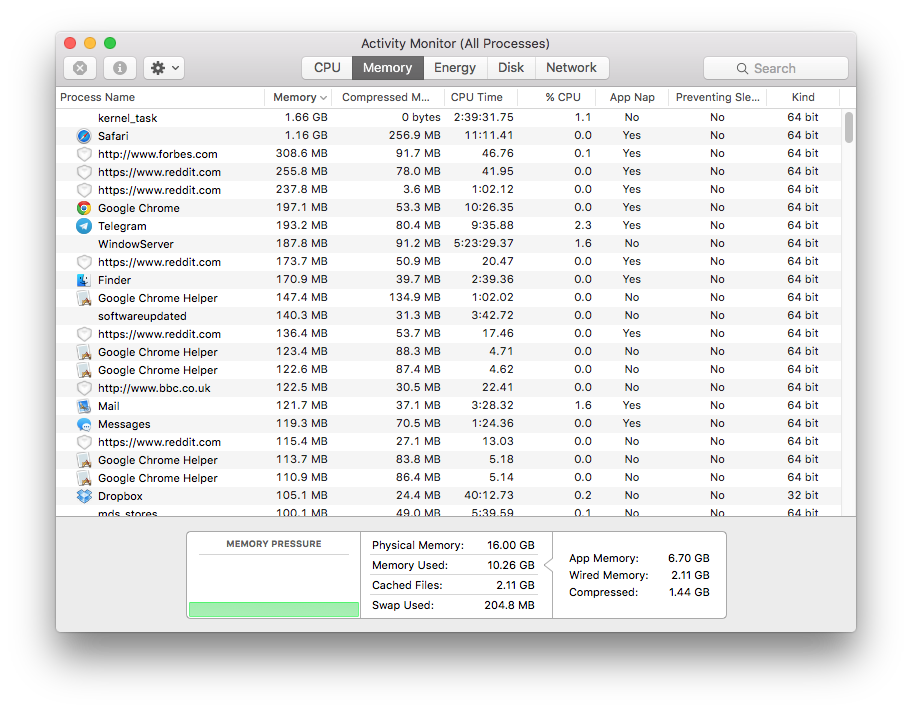Sort by Process Name column header

(160, 97)
